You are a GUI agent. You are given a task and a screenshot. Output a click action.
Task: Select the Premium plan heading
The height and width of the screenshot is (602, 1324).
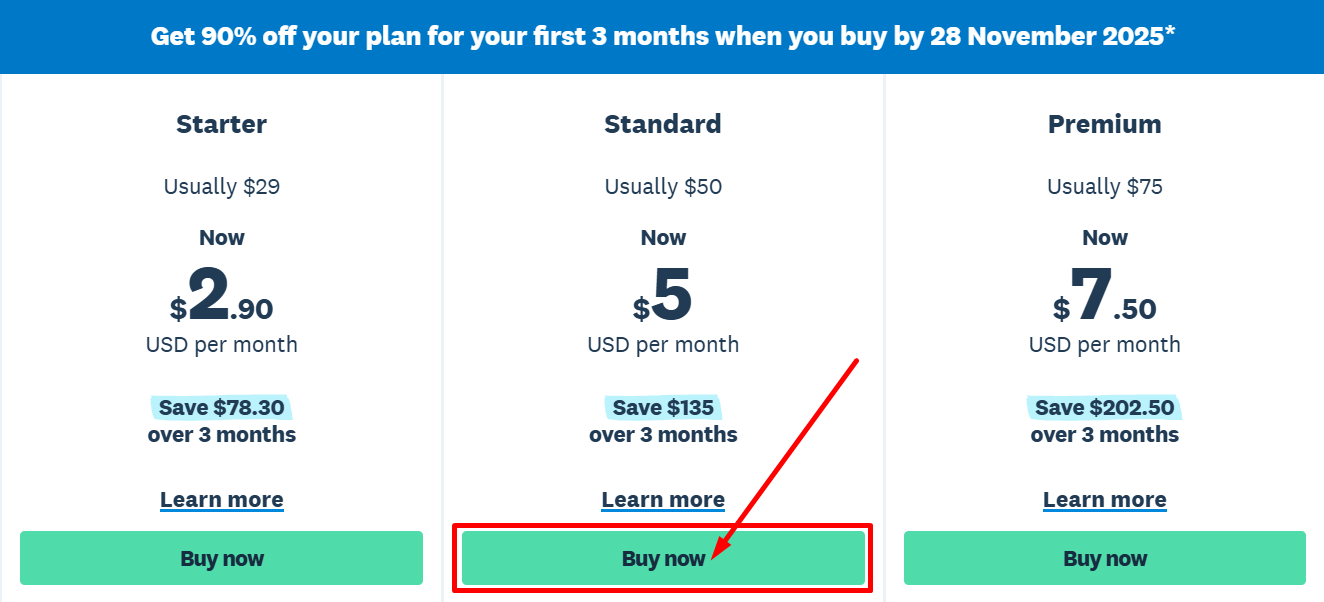click(x=1104, y=124)
